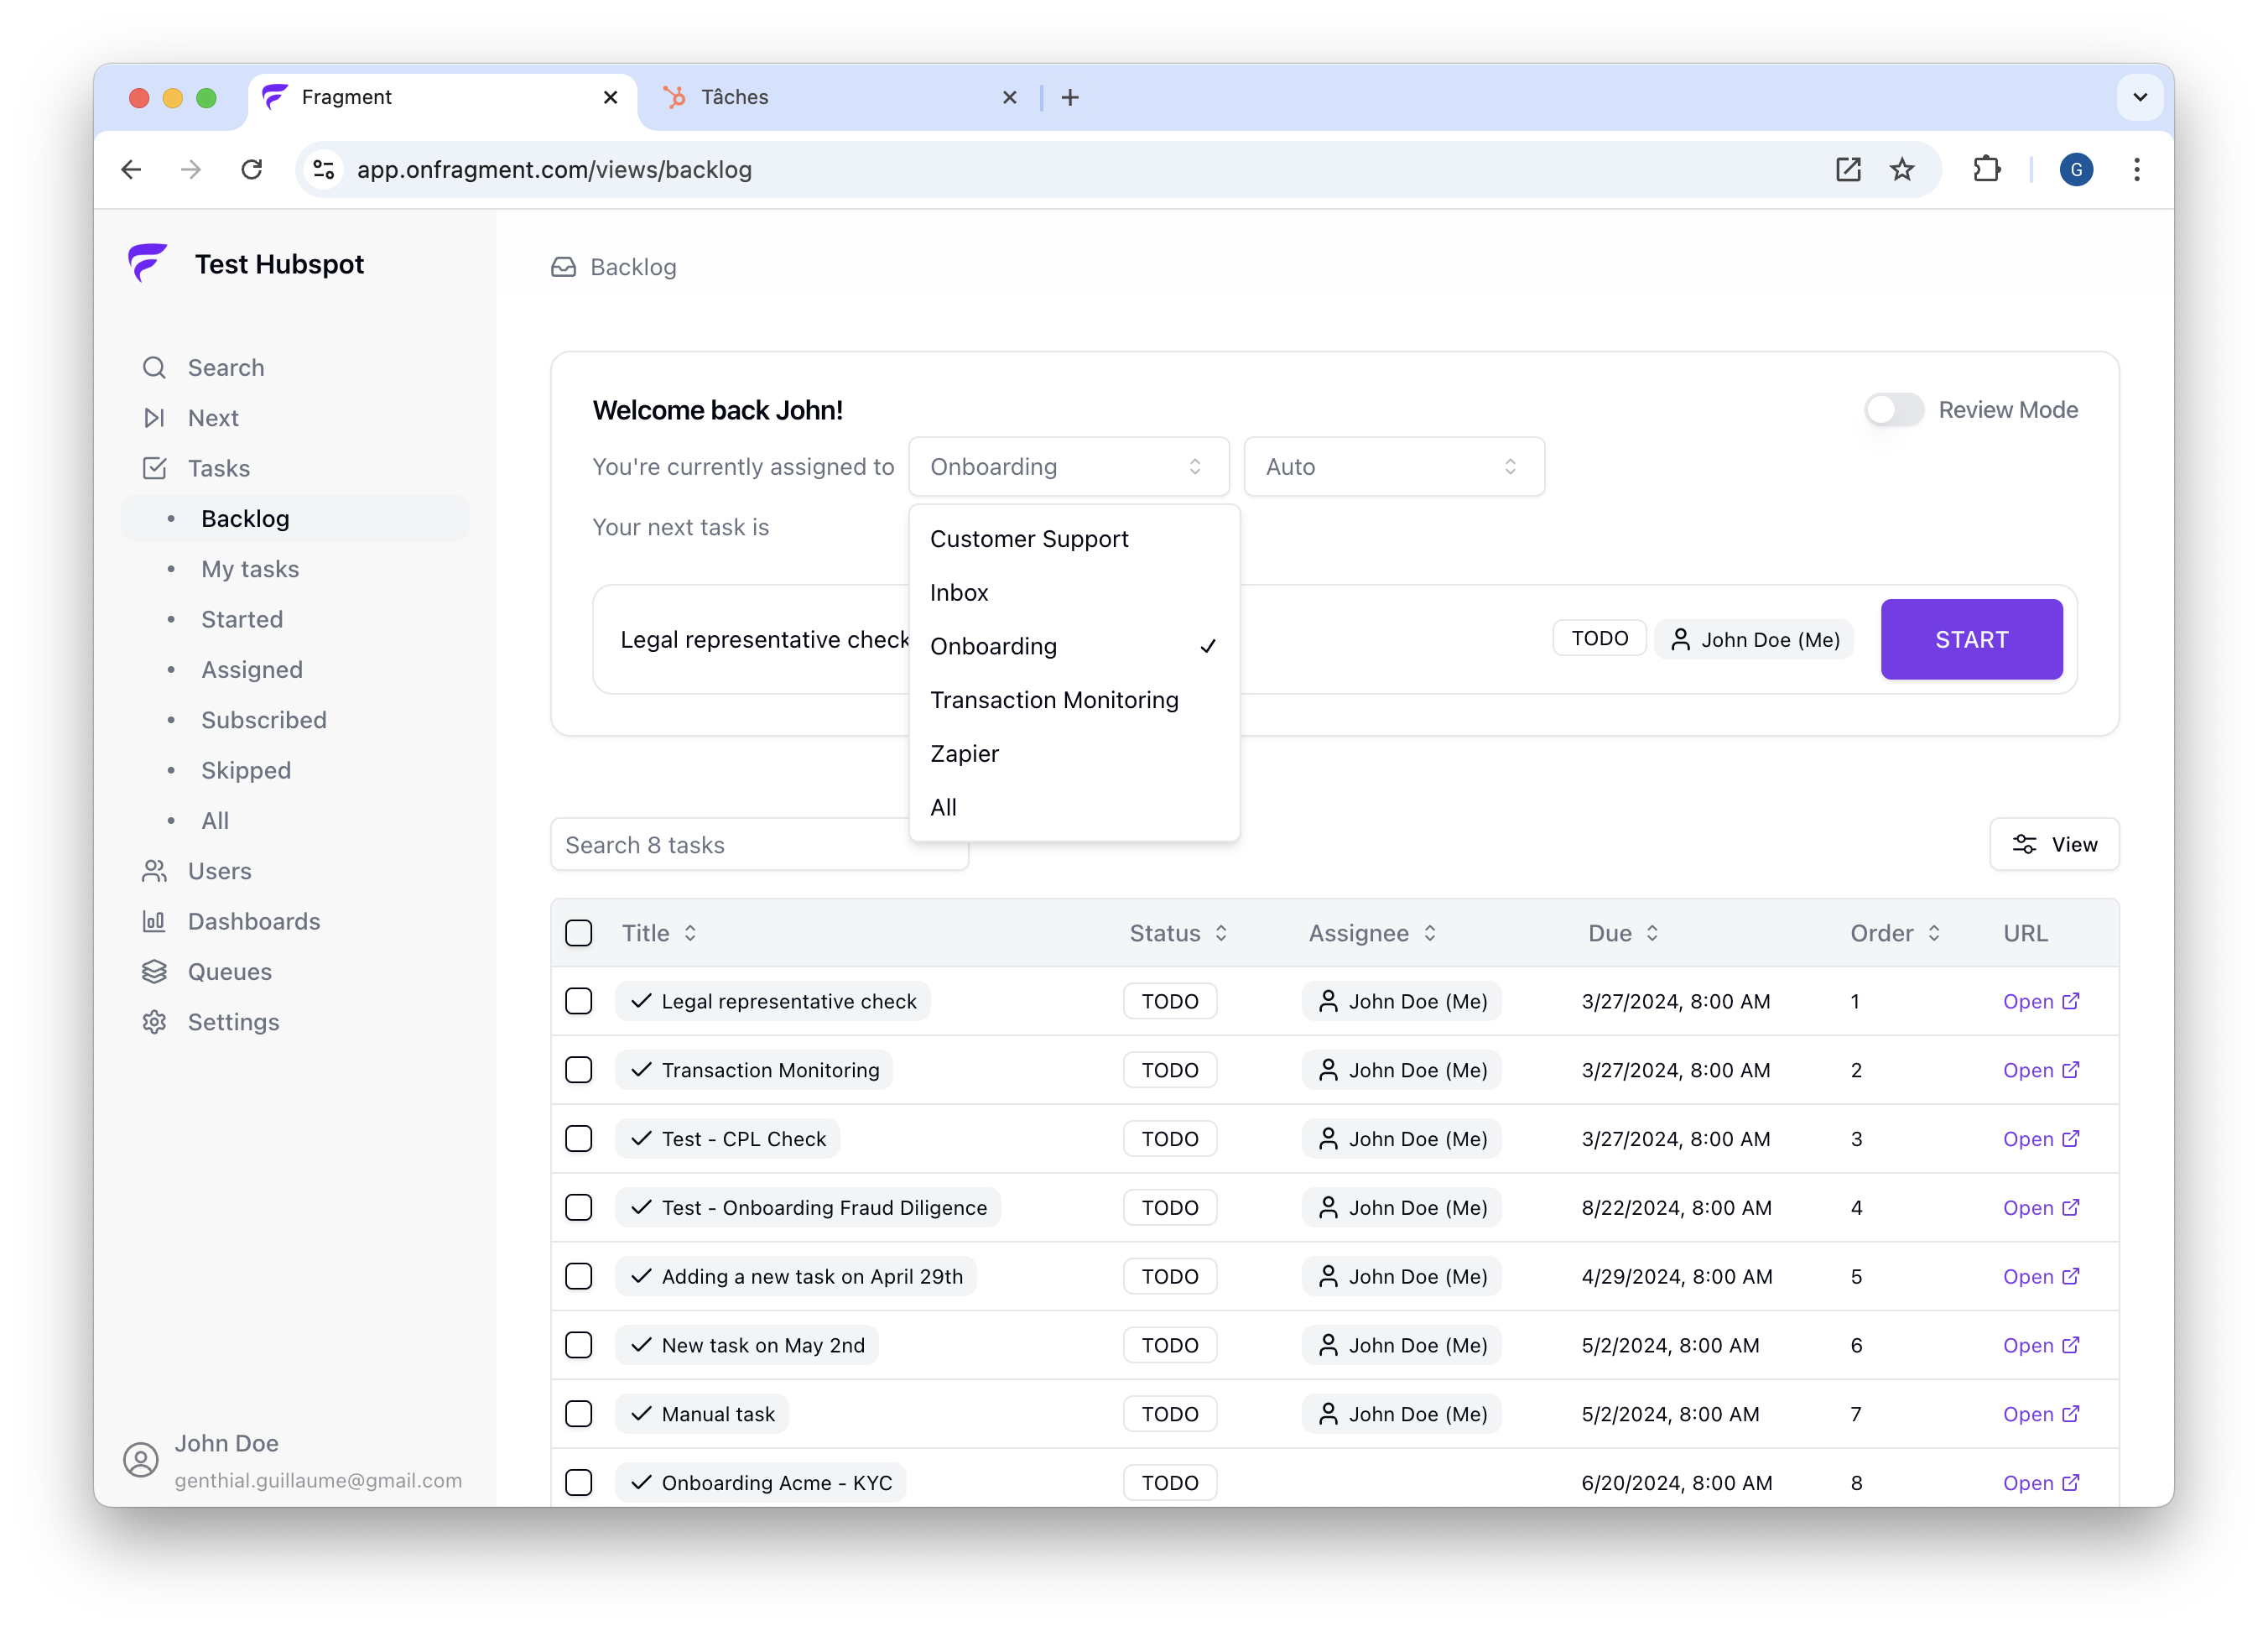Check the Transaction Monitoring row checkbox
Screen dimensions: 2268x1631
[x=579, y=1070]
